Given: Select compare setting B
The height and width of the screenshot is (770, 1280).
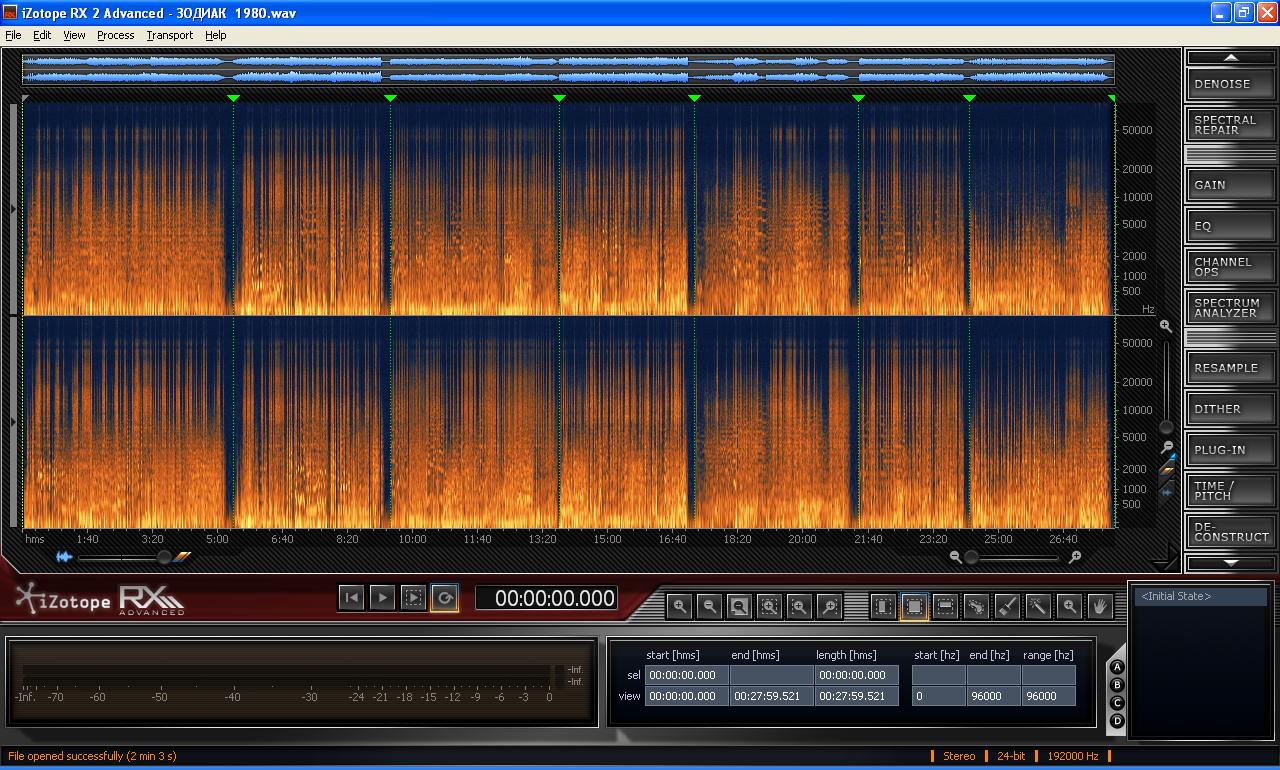Looking at the screenshot, I should point(1118,685).
